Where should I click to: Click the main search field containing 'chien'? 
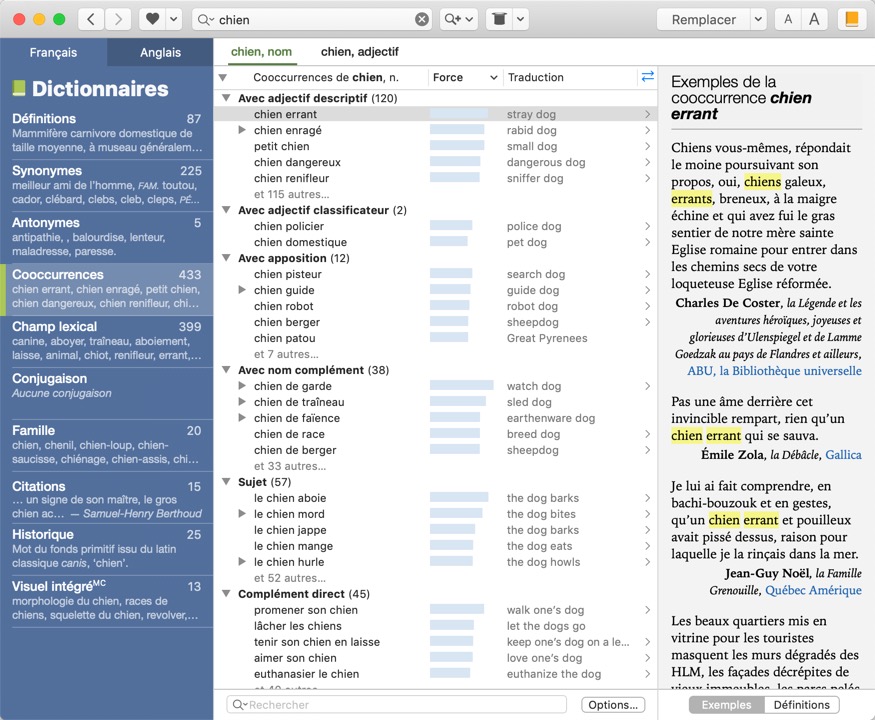tap(312, 20)
